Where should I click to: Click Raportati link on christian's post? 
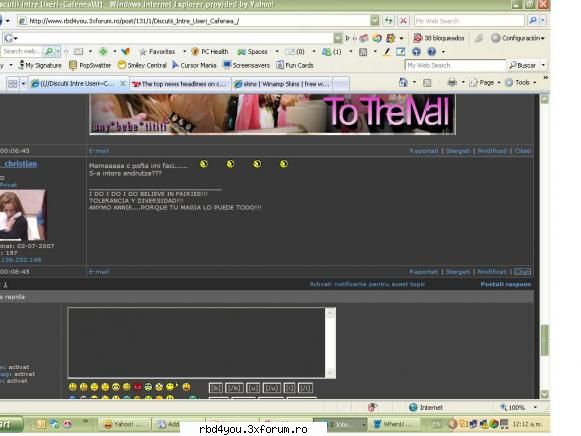point(424,272)
